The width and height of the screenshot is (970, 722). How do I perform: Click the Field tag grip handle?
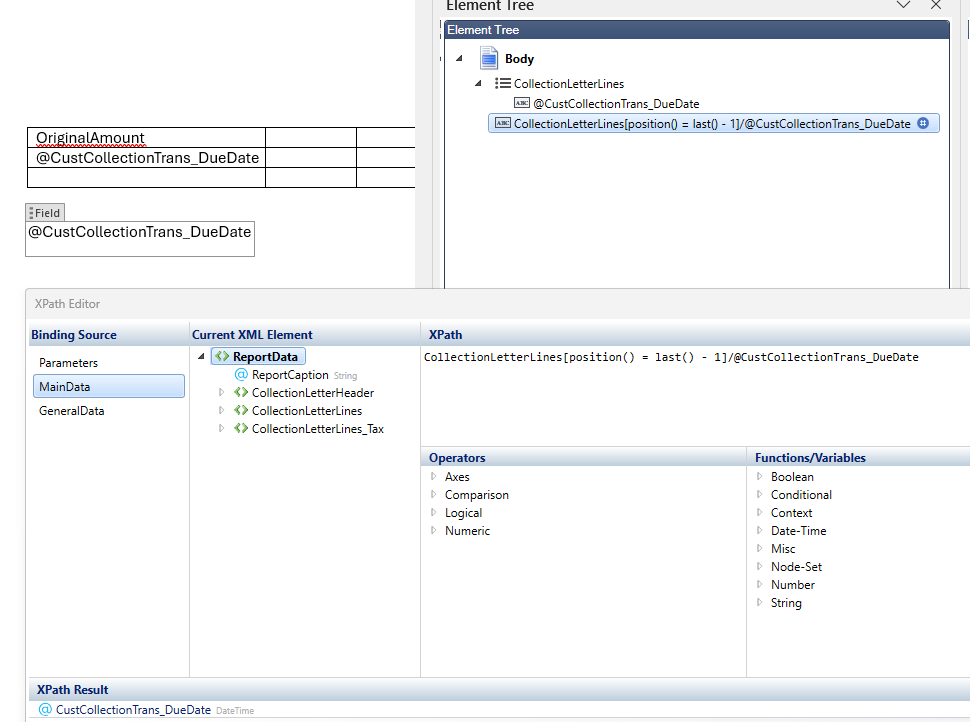pyautogui.click(x=31, y=213)
